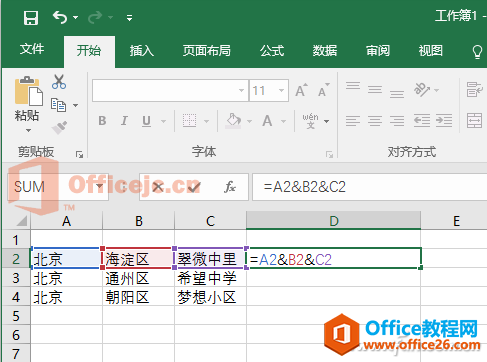
Task: Open the 审阅 tab
Action: pyautogui.click(x=378, y=51)
